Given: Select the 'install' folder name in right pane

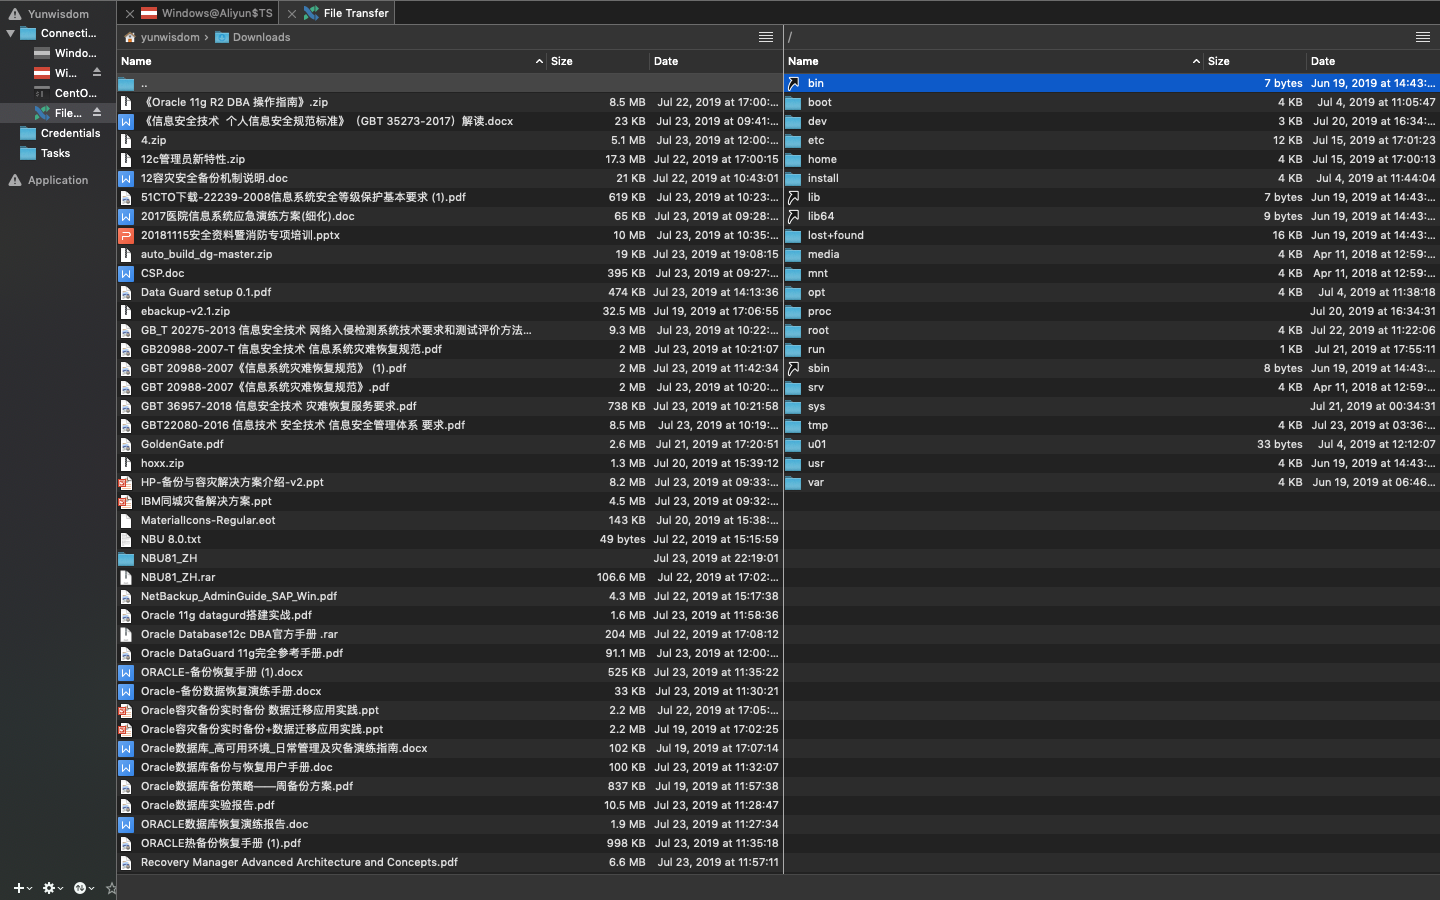Looking at the screenshot, I should (823, 178).
